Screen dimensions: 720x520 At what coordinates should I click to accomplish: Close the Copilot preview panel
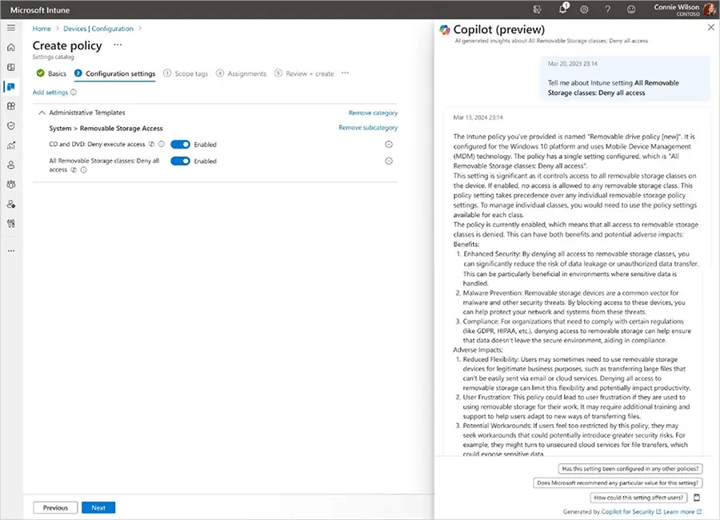coord(710,28)
